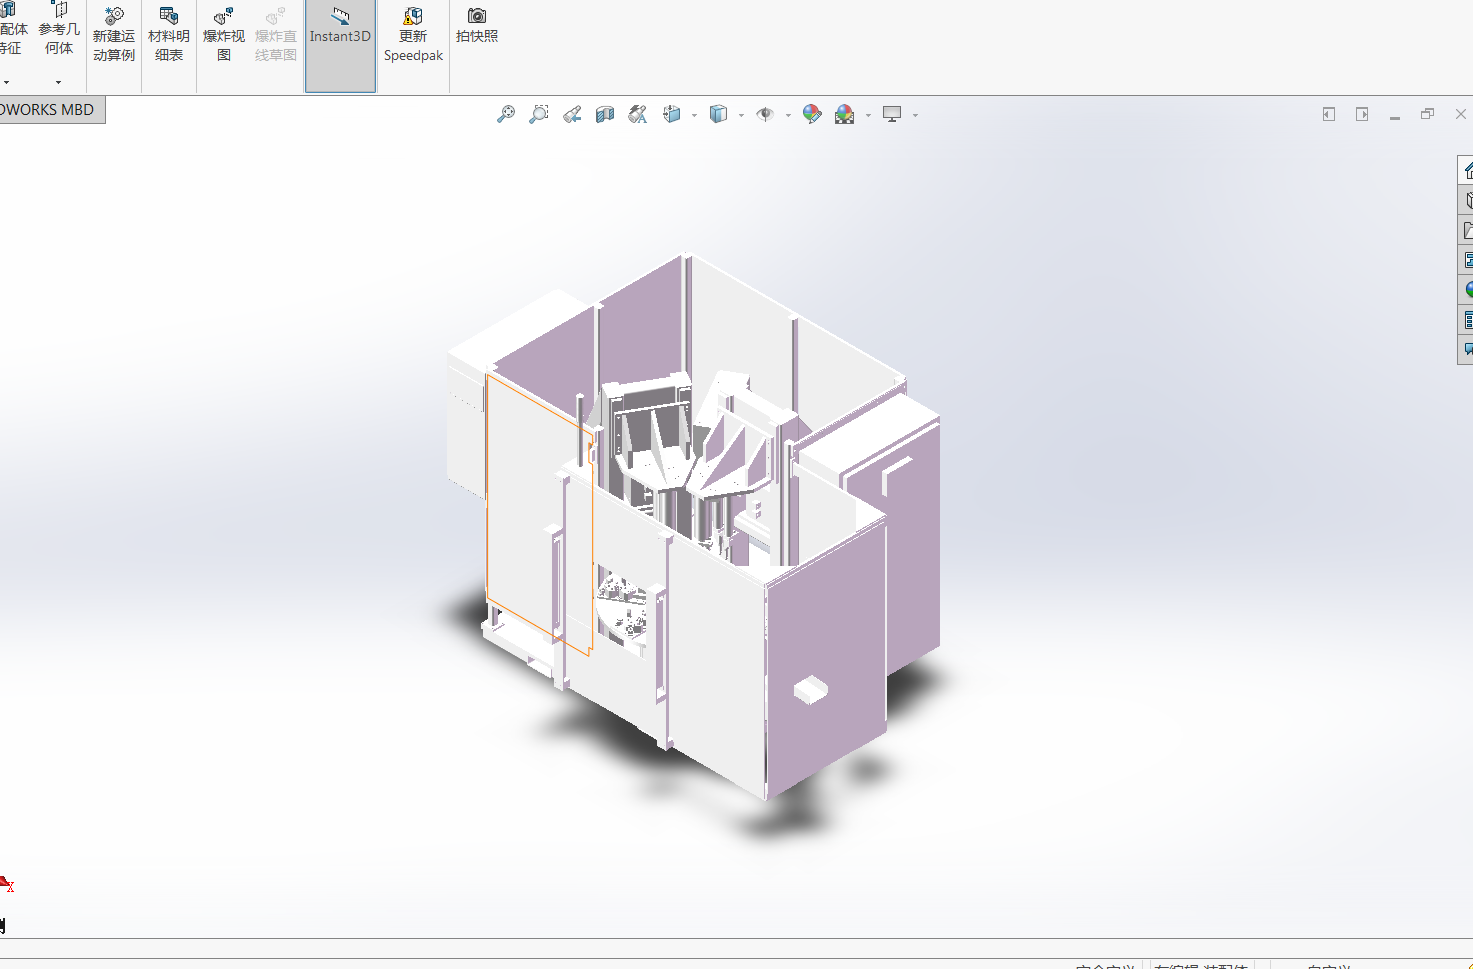Expand the Apply Scene dropdown arrow
Screen dimensions: 1473x969
pyautogui.click(x=868, y=115)
